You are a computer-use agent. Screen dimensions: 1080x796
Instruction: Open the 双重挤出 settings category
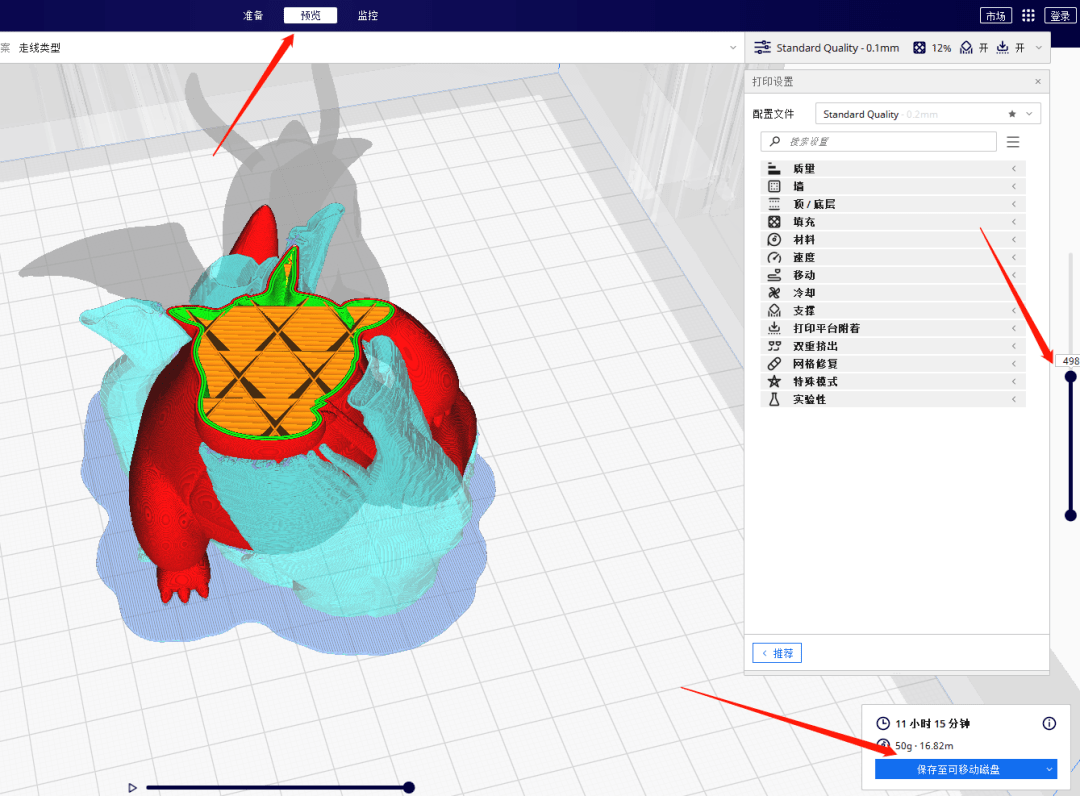(x=893, y=346)
